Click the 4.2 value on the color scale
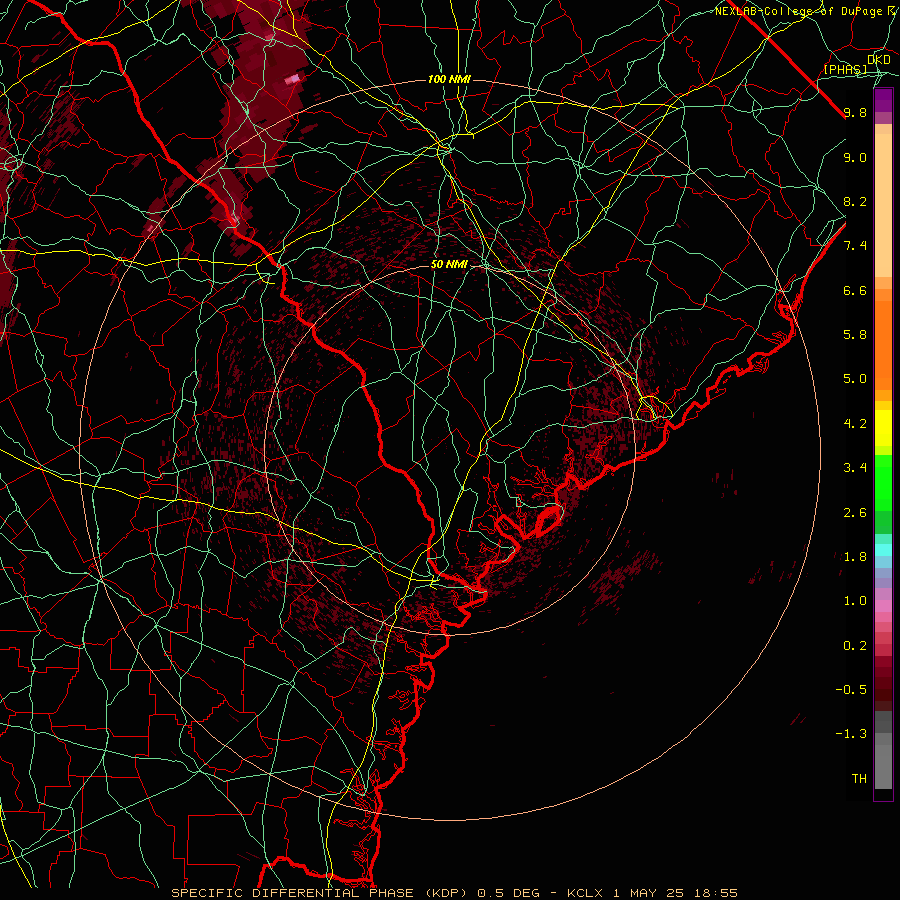Screen dimensions: 900x900 coord(855,424)
